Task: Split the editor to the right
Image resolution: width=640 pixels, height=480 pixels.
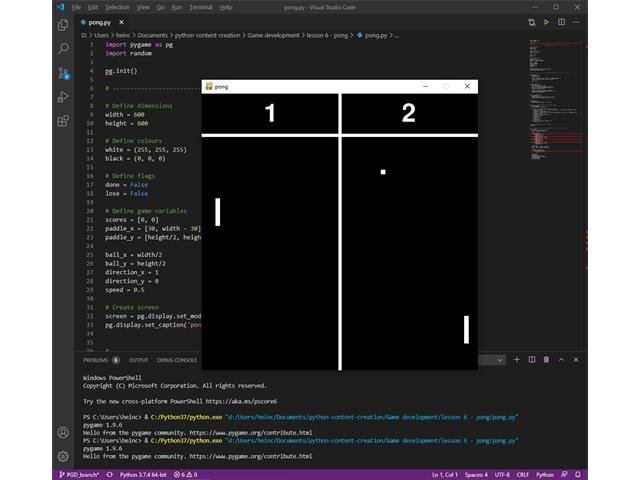Action: click(560, 21)
